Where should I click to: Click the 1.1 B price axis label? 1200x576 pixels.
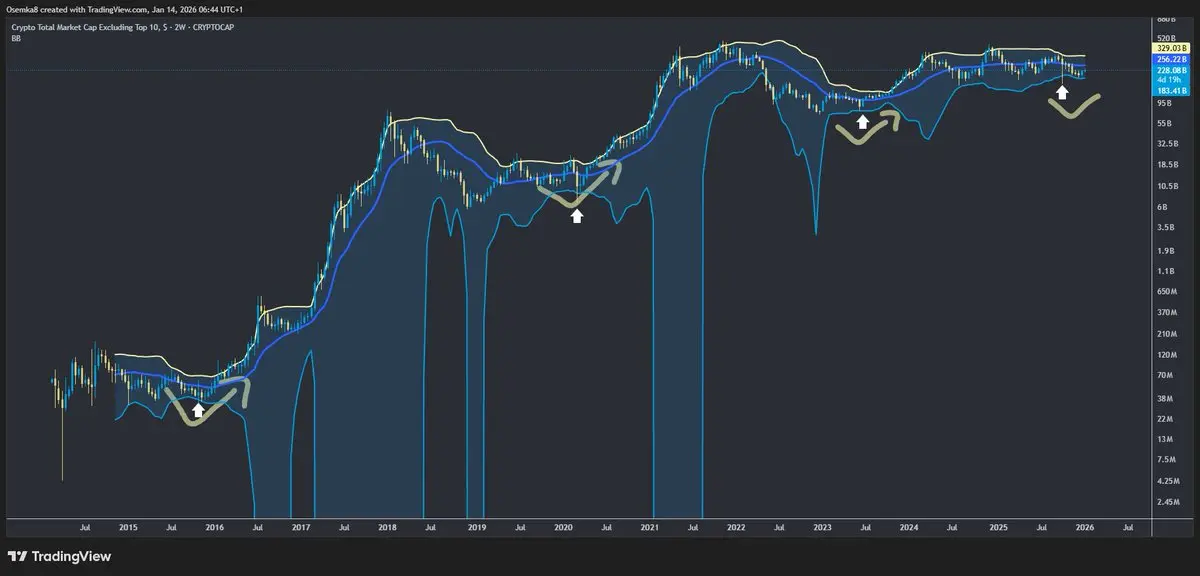point(1164,271)
